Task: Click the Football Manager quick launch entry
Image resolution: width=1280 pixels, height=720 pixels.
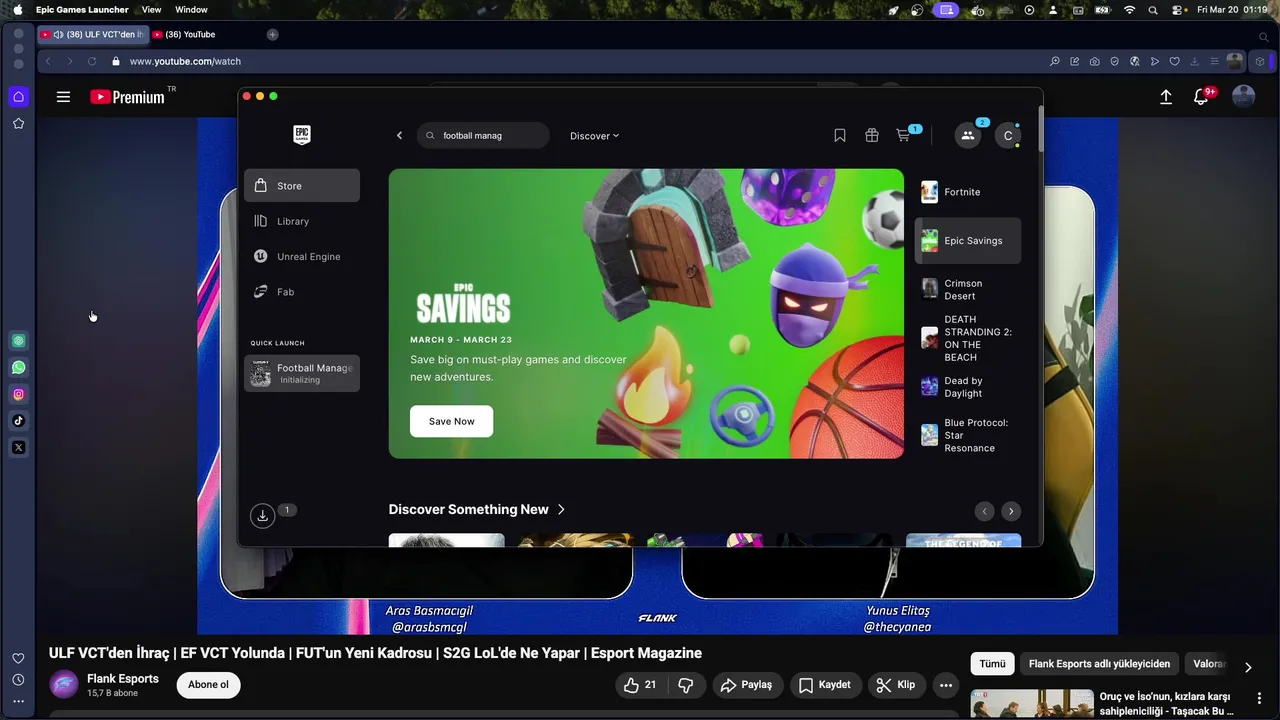Action: tap(302, 373)
